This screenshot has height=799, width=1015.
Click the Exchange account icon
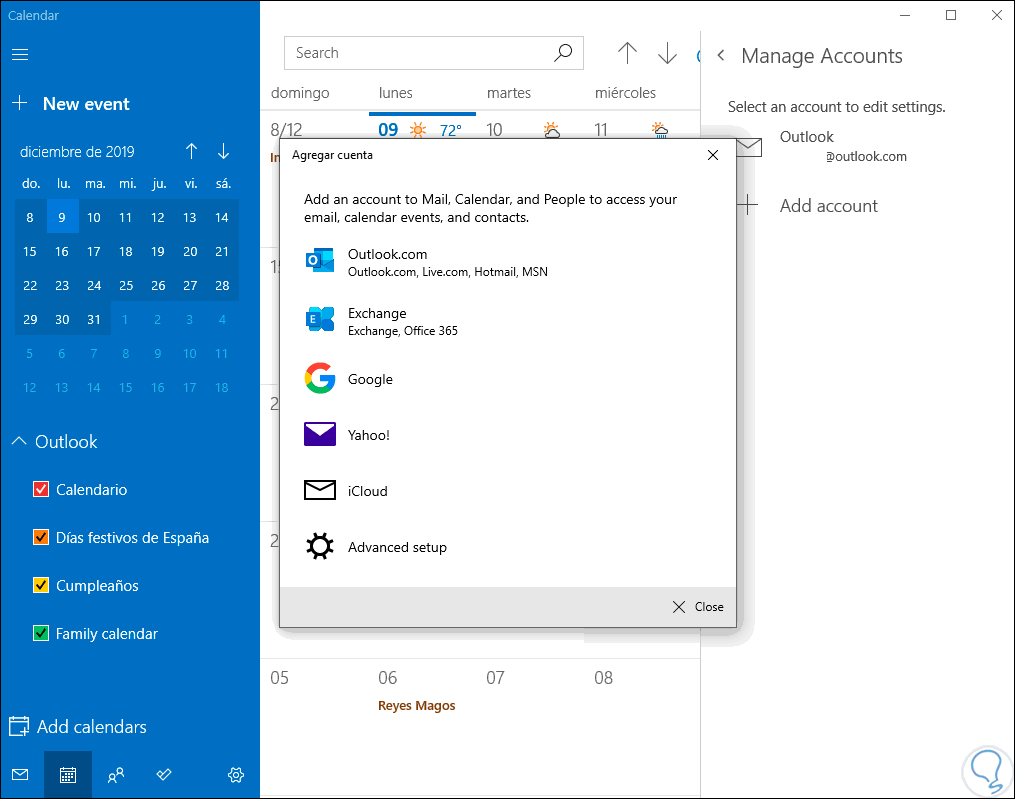320,319
